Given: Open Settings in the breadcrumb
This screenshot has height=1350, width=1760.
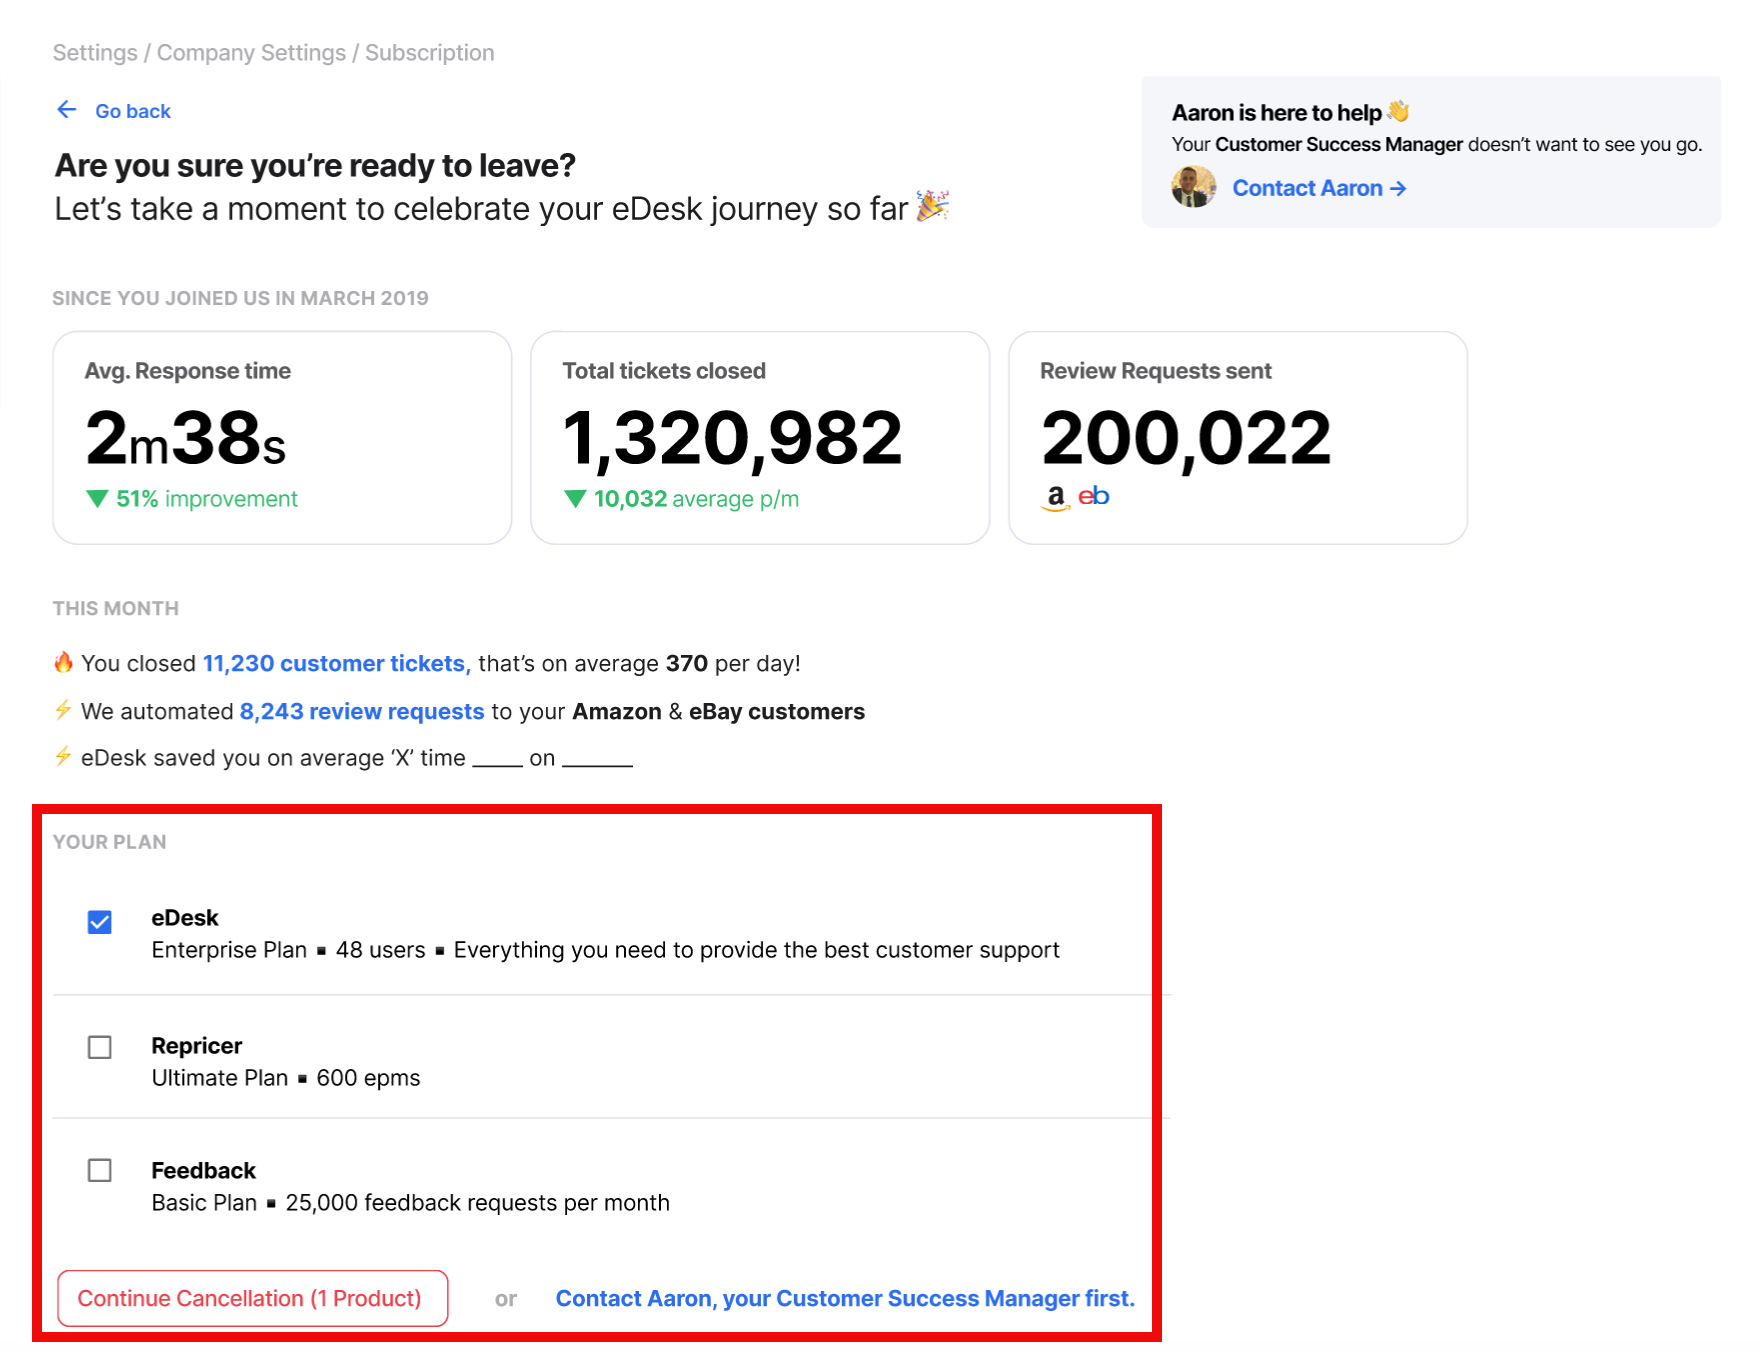Looking at the screenshot, I should pos(95,53).
